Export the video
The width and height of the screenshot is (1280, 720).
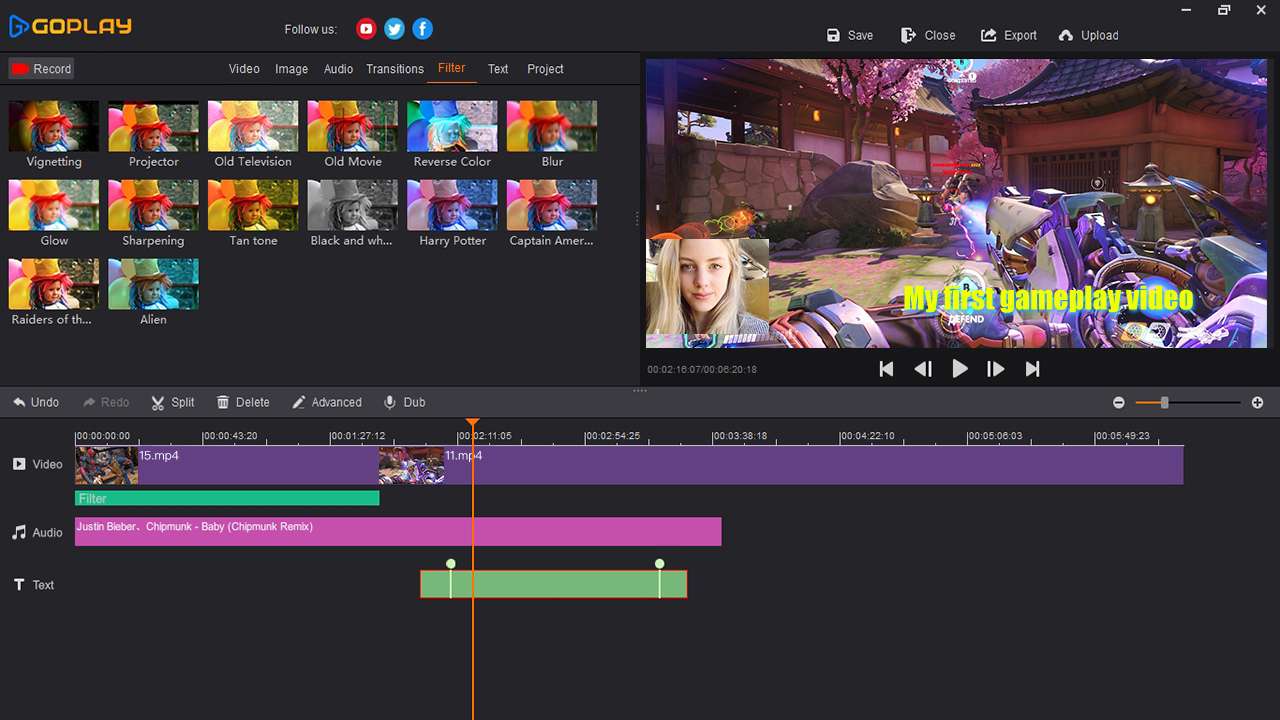click(x=1008, y=35)
